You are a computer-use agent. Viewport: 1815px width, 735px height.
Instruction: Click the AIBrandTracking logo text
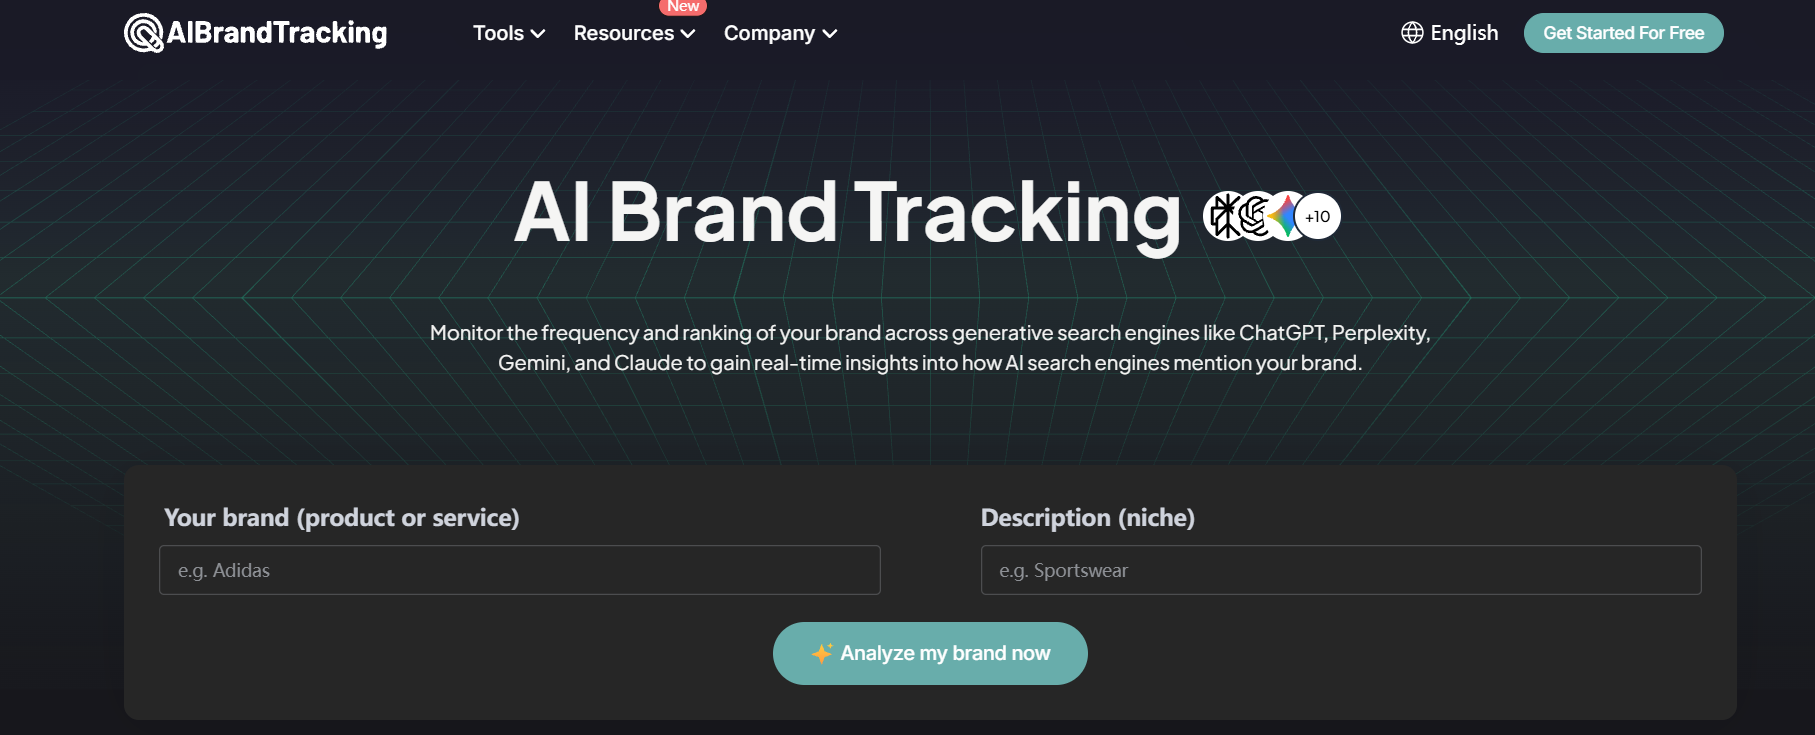[x=277, y=33]
